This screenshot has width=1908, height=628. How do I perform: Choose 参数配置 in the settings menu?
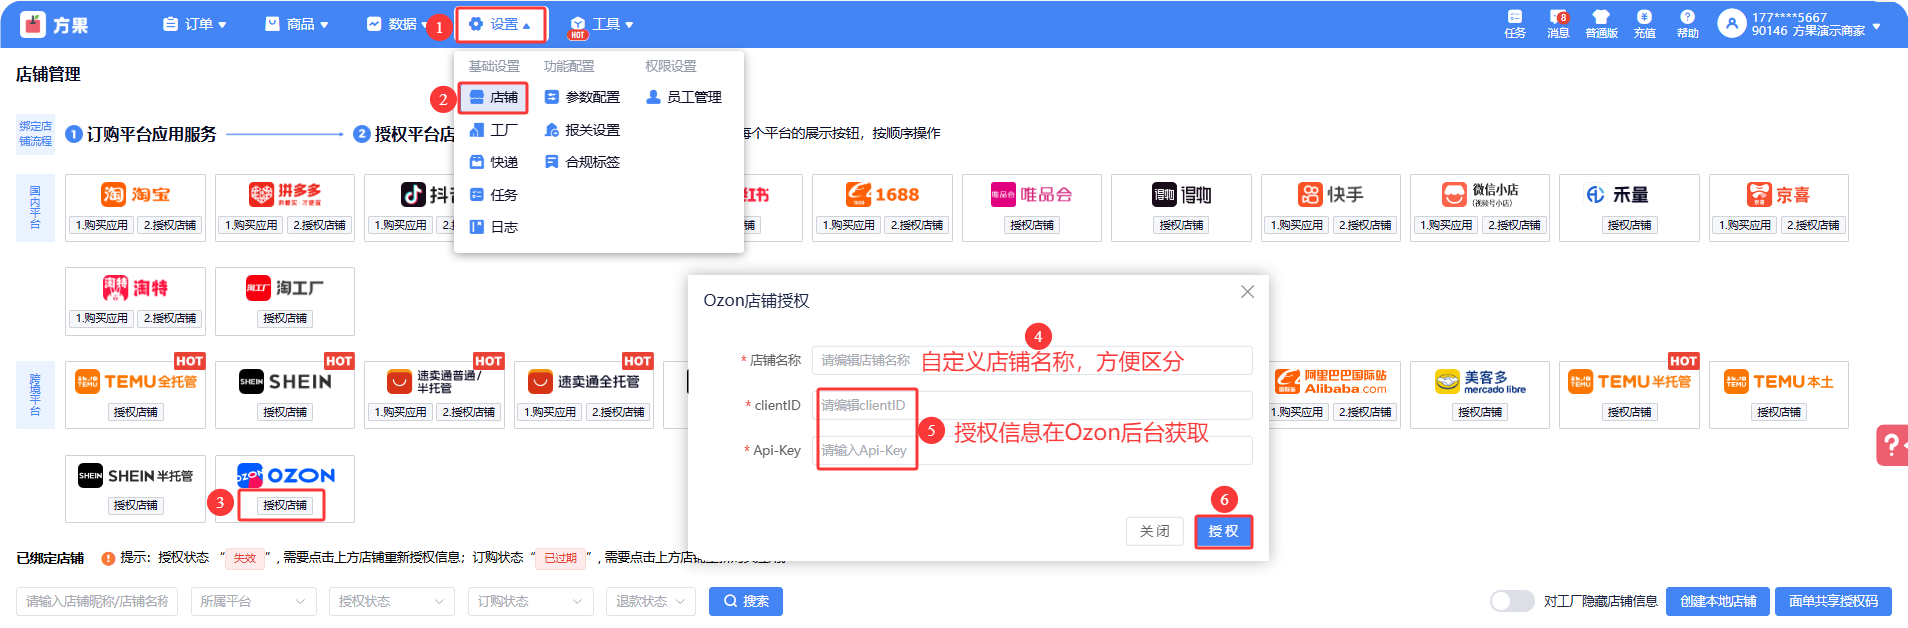pos(582,97)
